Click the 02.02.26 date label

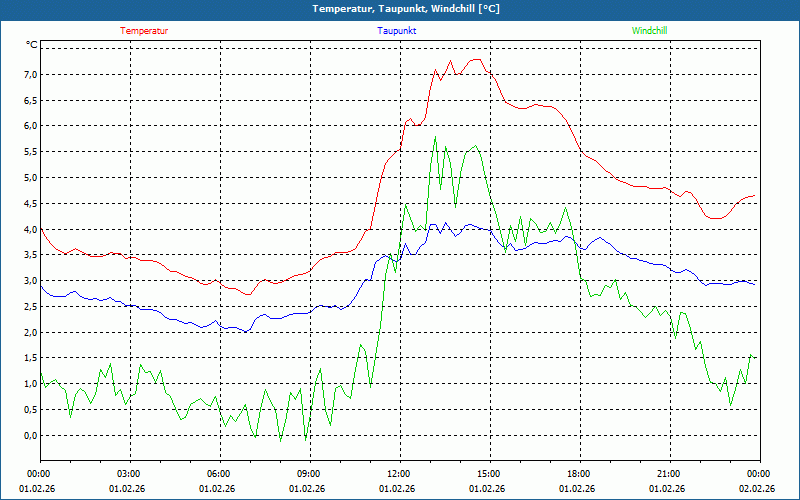[x=758, y=489]
